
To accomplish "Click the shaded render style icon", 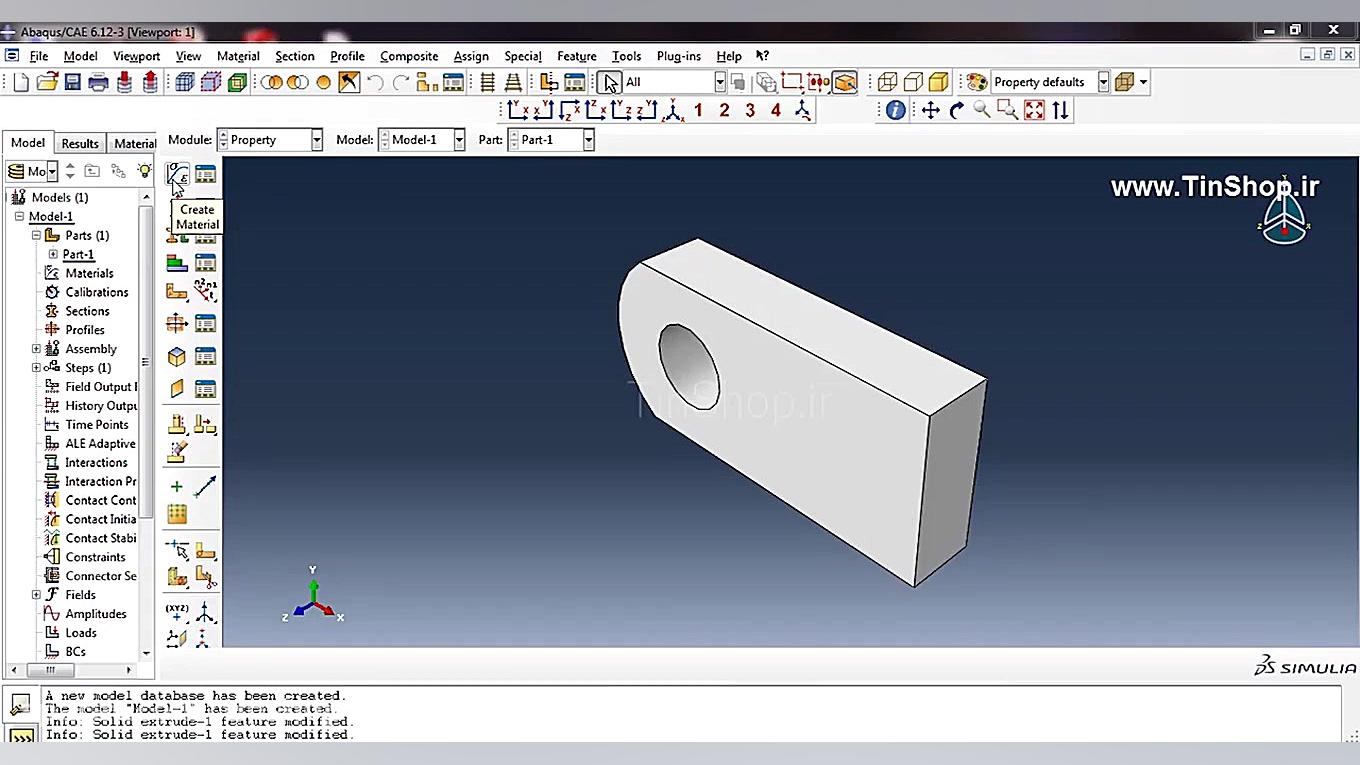I will 938,82.
